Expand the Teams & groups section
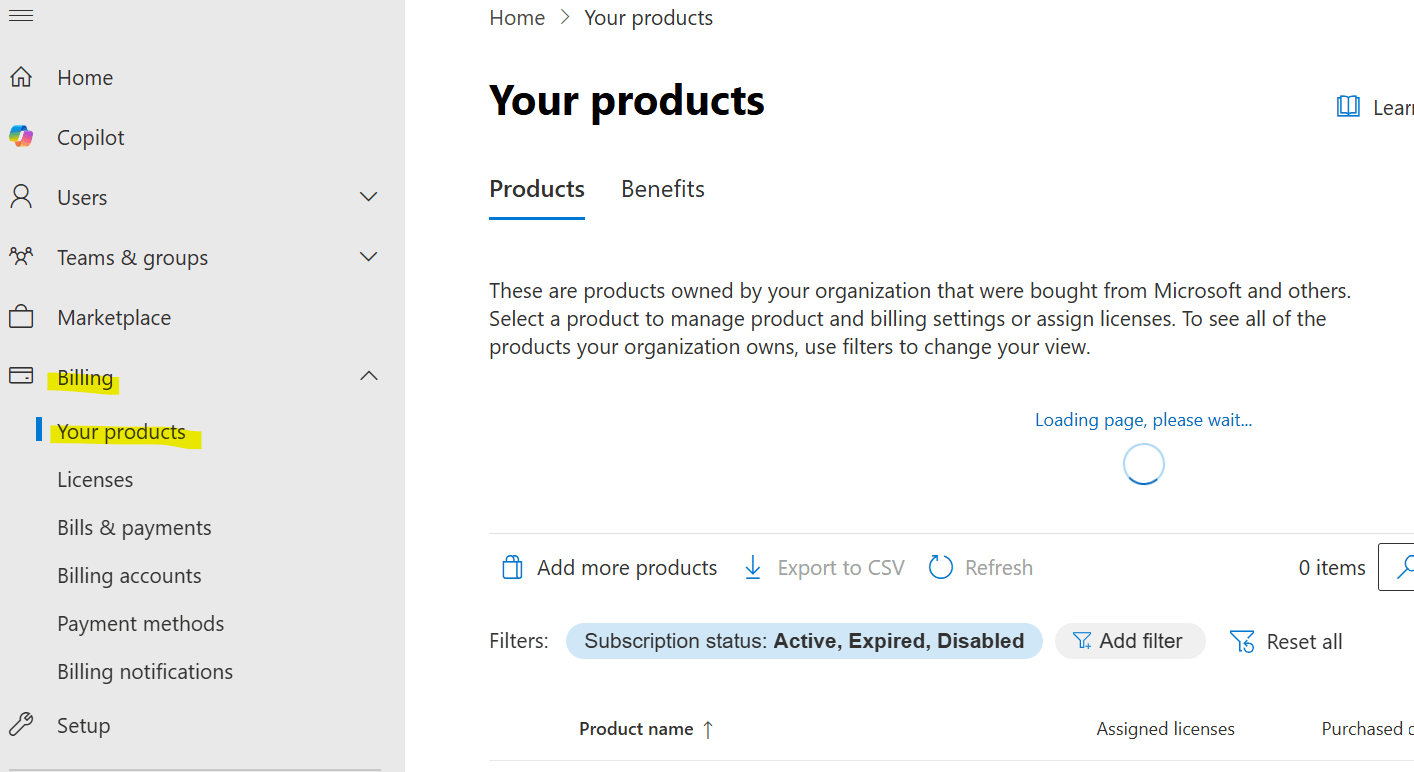 click(368, 257)
